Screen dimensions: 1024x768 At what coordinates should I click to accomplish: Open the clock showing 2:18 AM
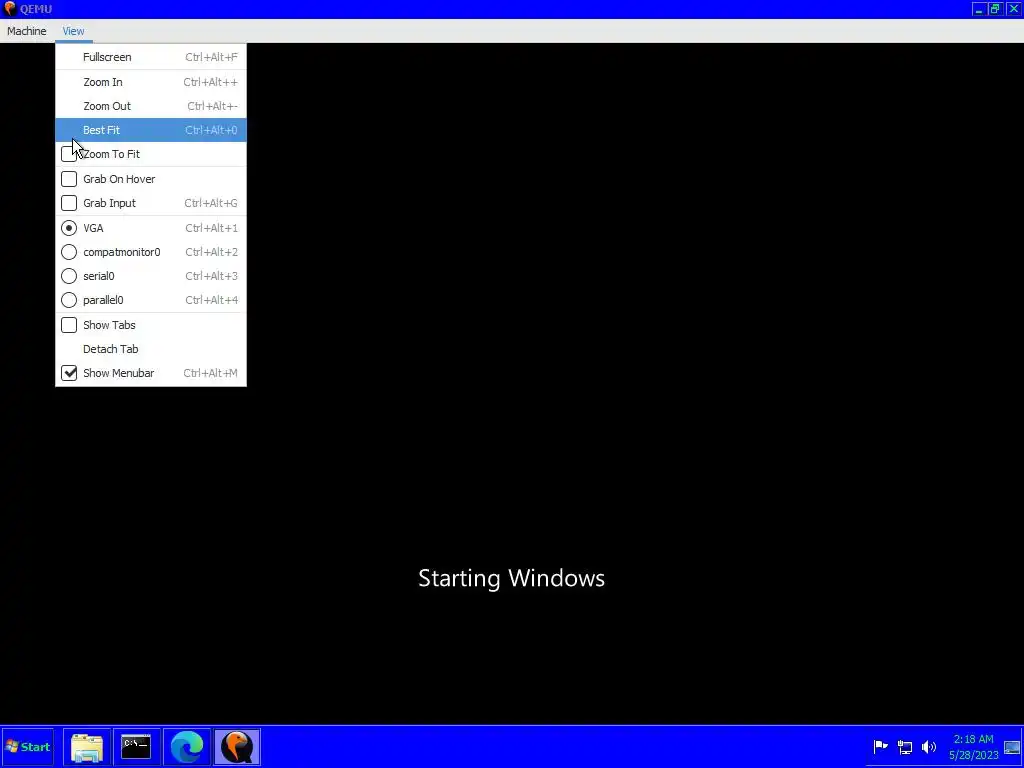tap(974, 747)
